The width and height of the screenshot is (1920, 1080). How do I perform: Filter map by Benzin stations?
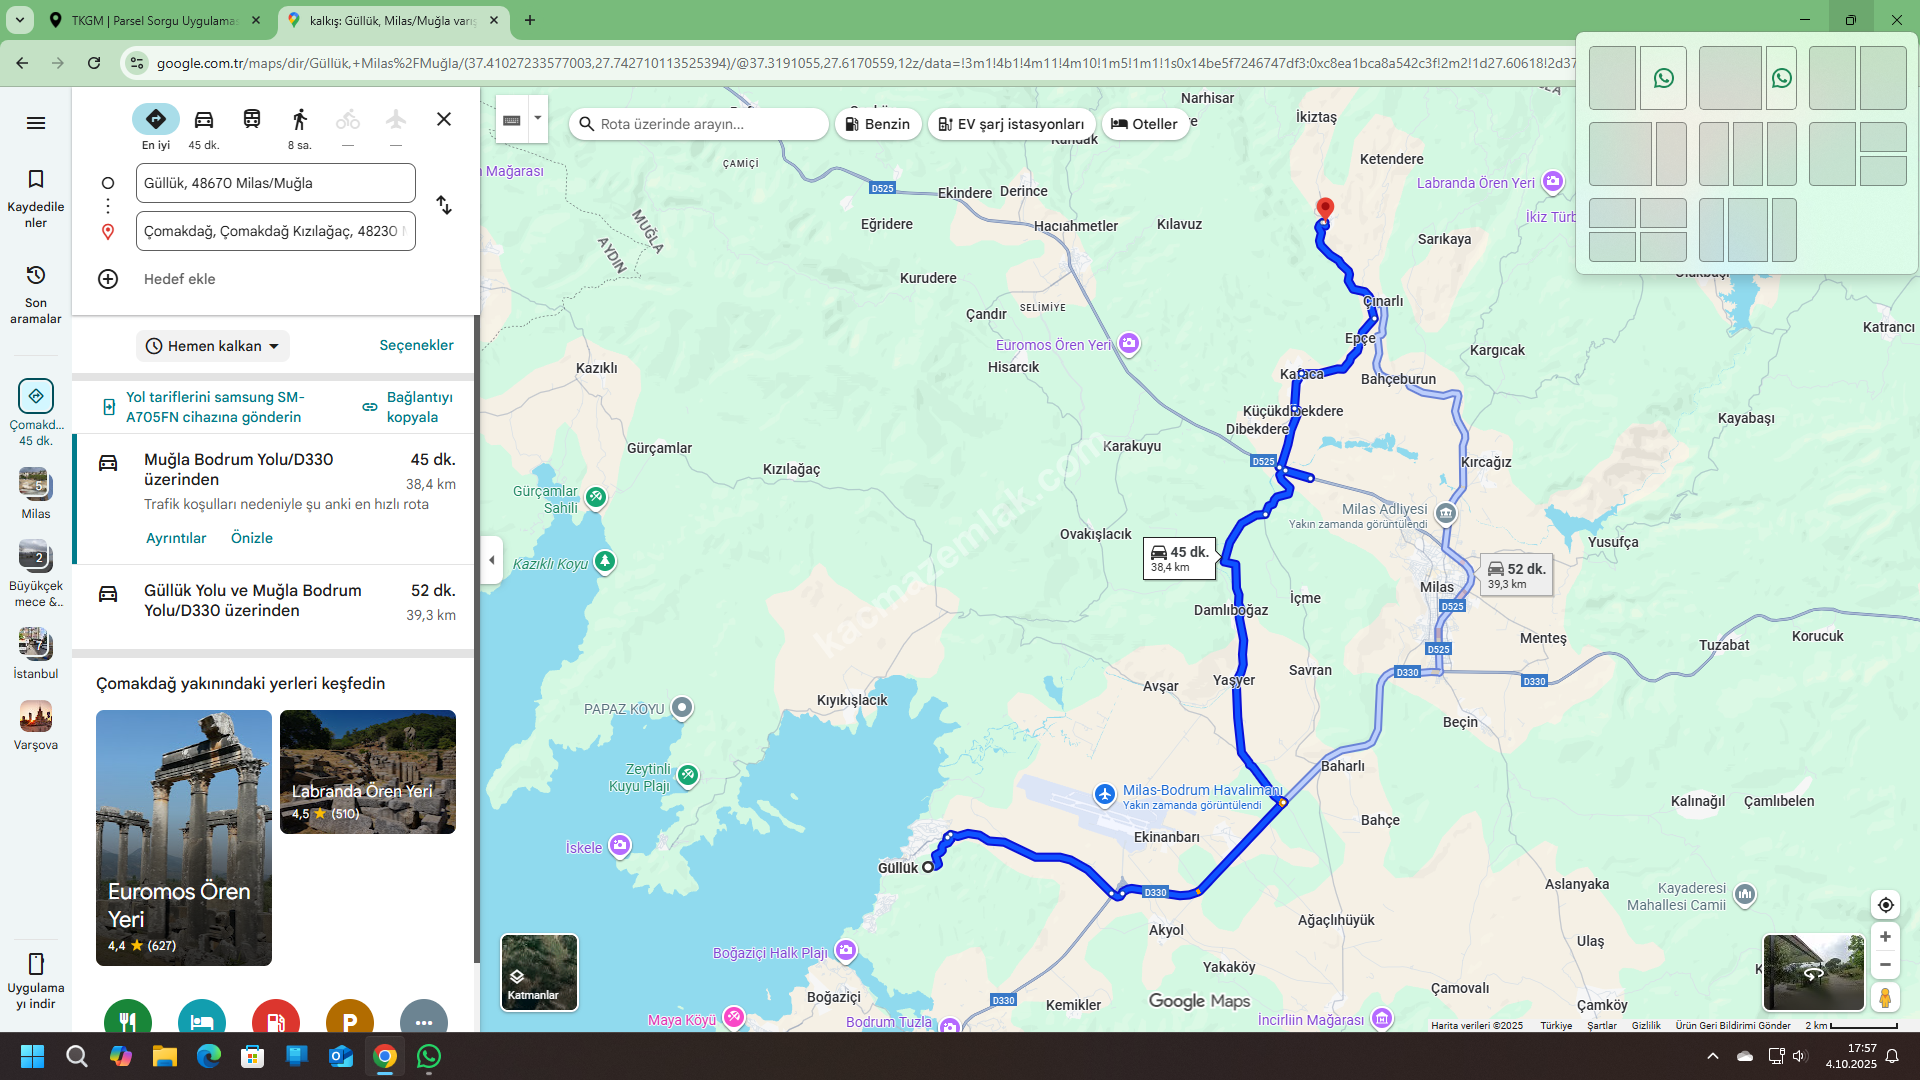(x=877, y=124)
